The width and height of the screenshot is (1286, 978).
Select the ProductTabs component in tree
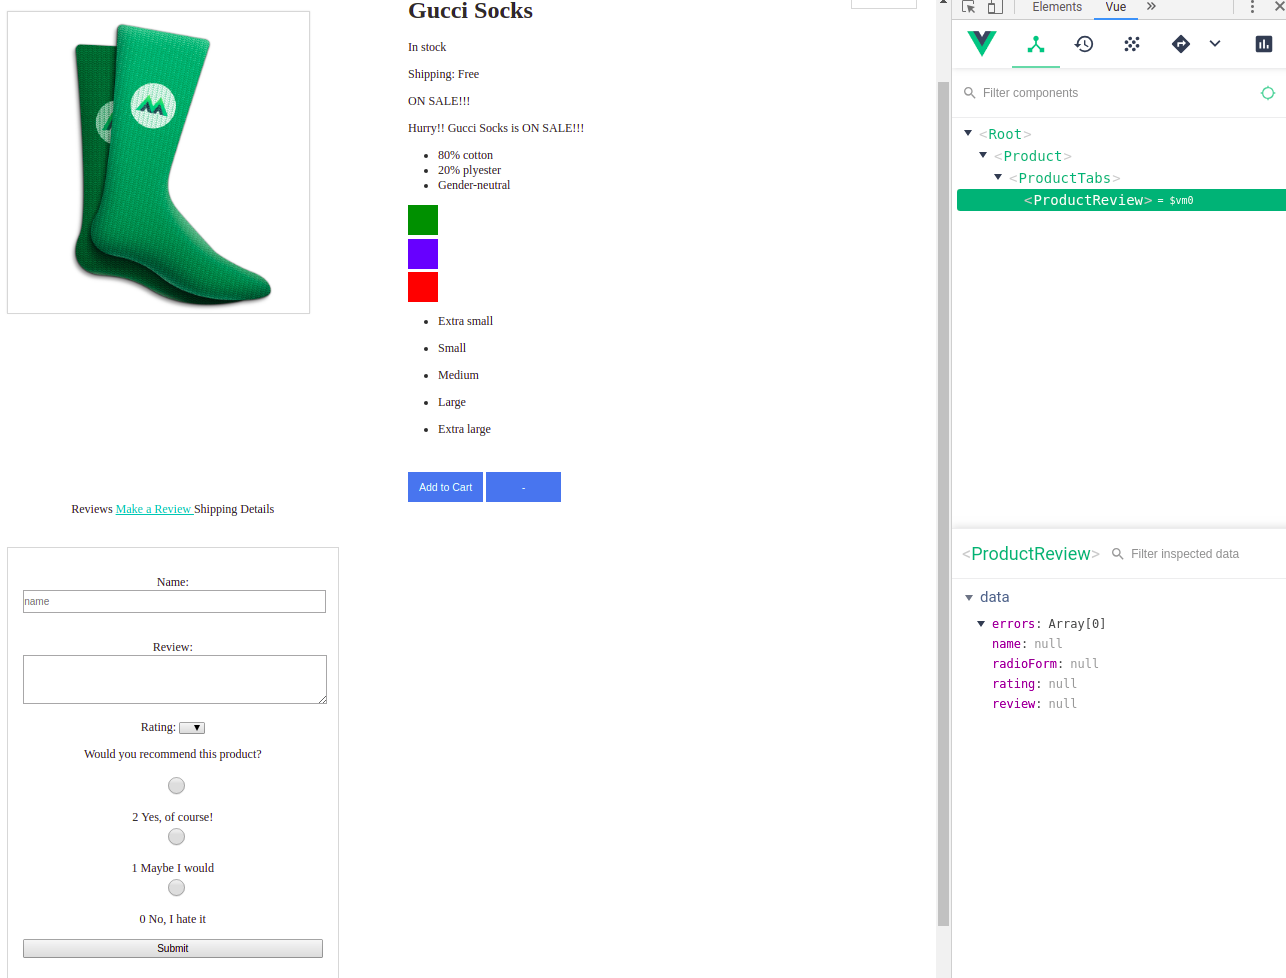1065,178
